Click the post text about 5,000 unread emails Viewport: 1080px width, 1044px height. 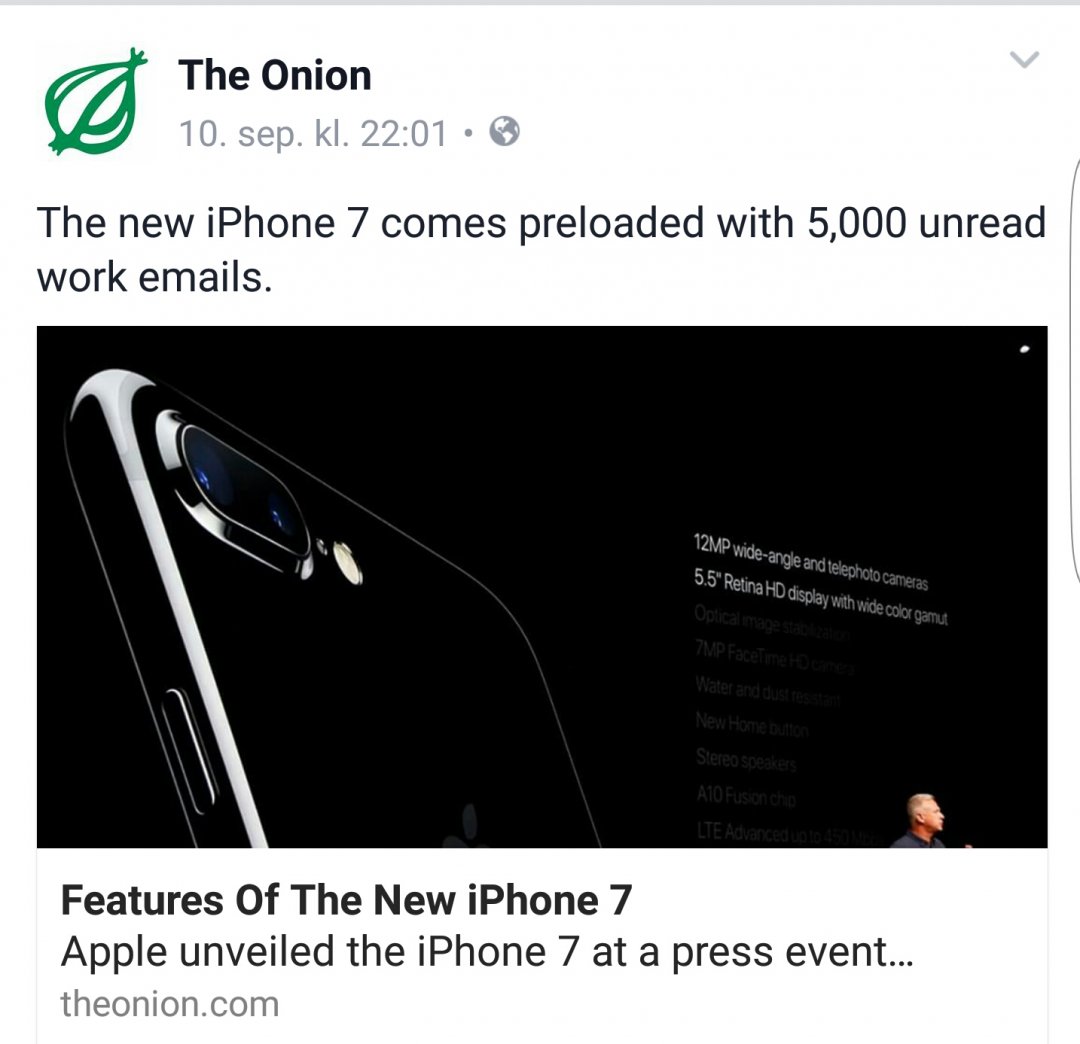[x=540, y=248]
